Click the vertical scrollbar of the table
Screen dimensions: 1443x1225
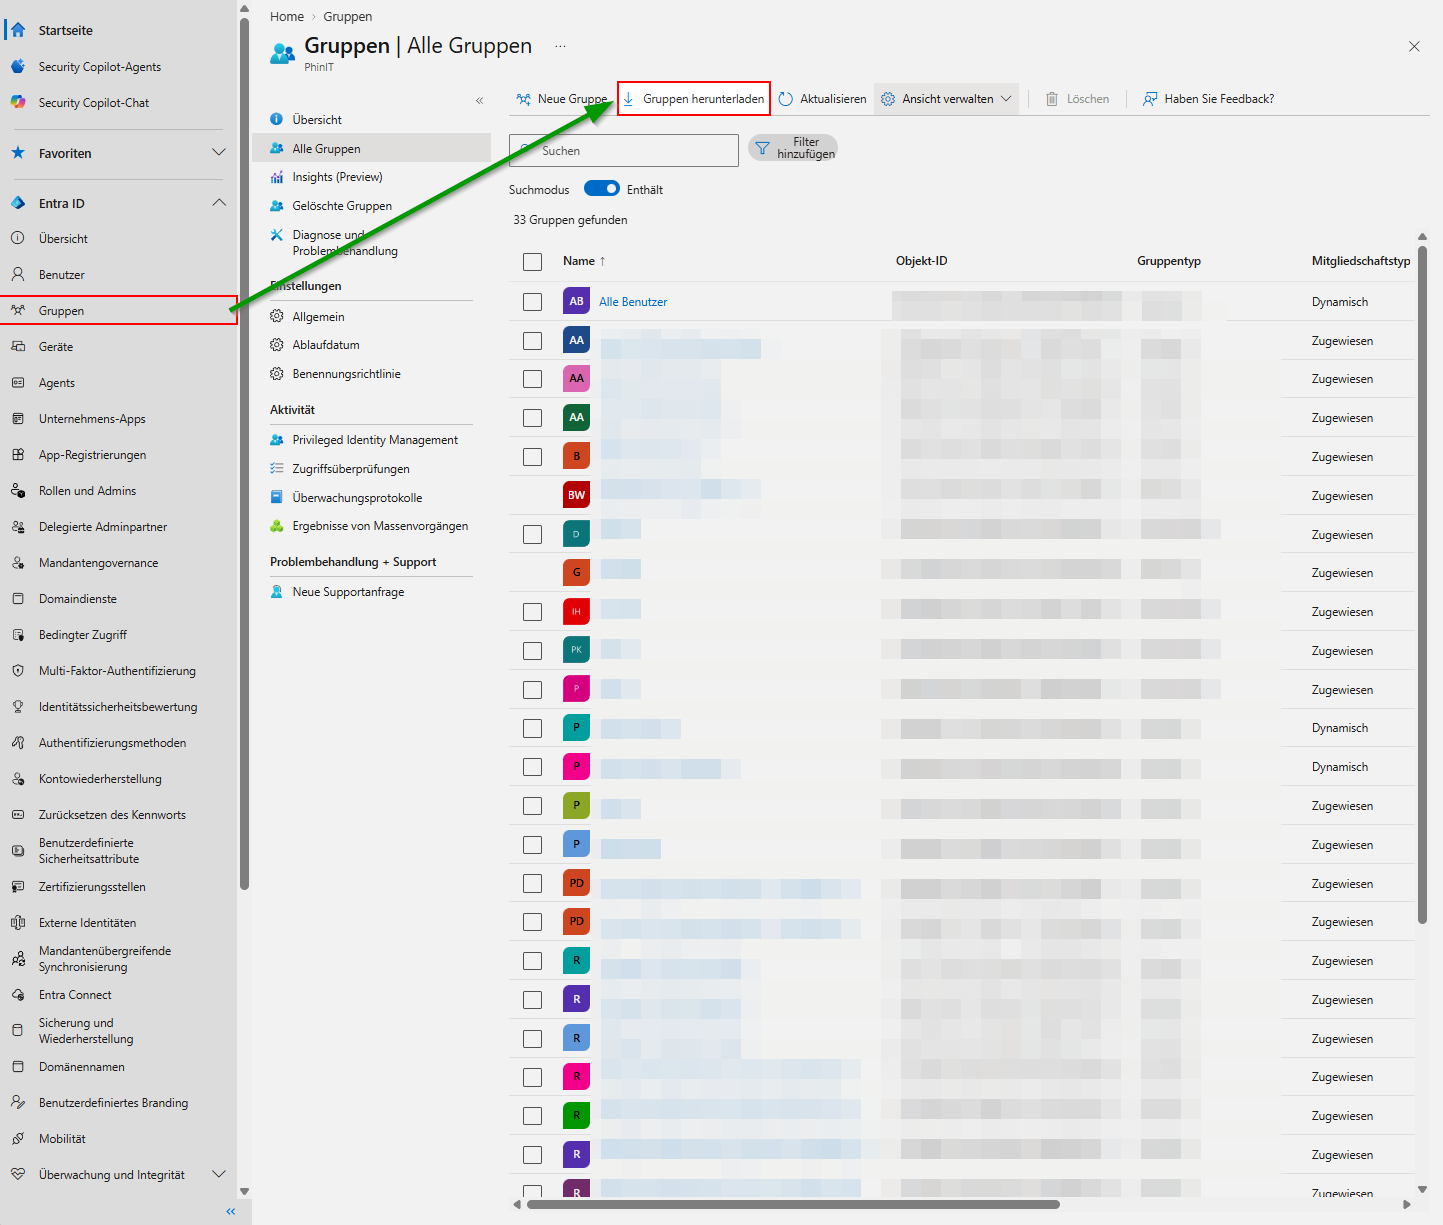pos(1422,583)
